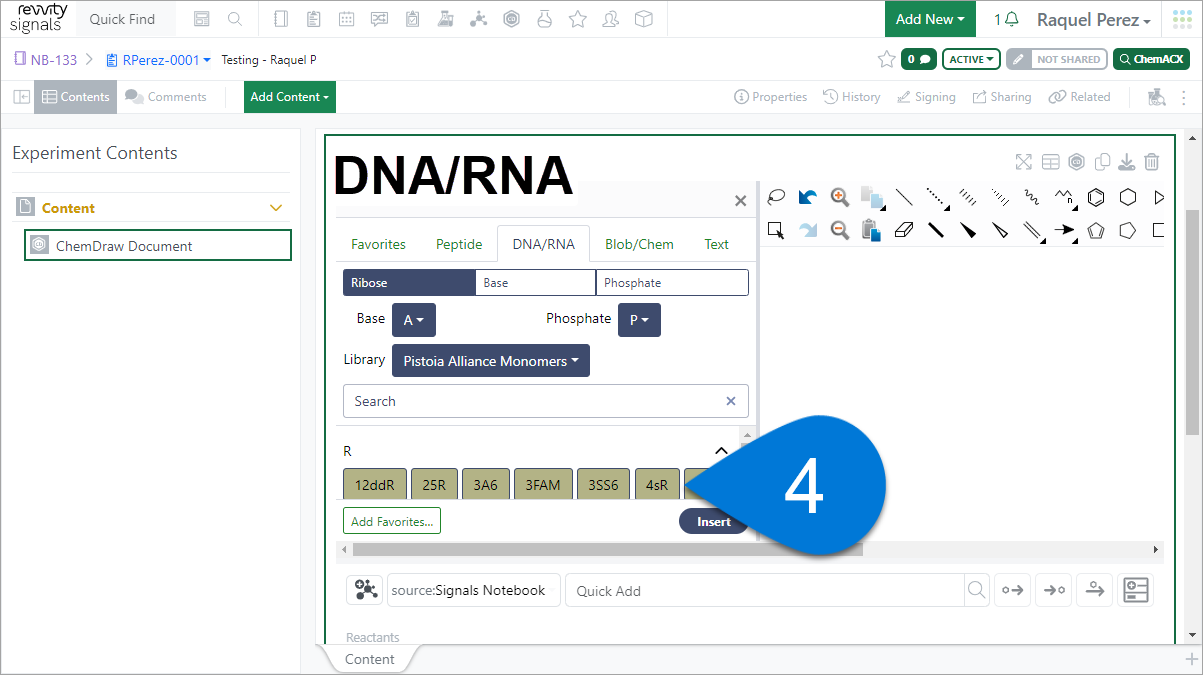Switch to the DNA/RNA tab
This screenshot has width=1203, height=675.
(543, 244)
